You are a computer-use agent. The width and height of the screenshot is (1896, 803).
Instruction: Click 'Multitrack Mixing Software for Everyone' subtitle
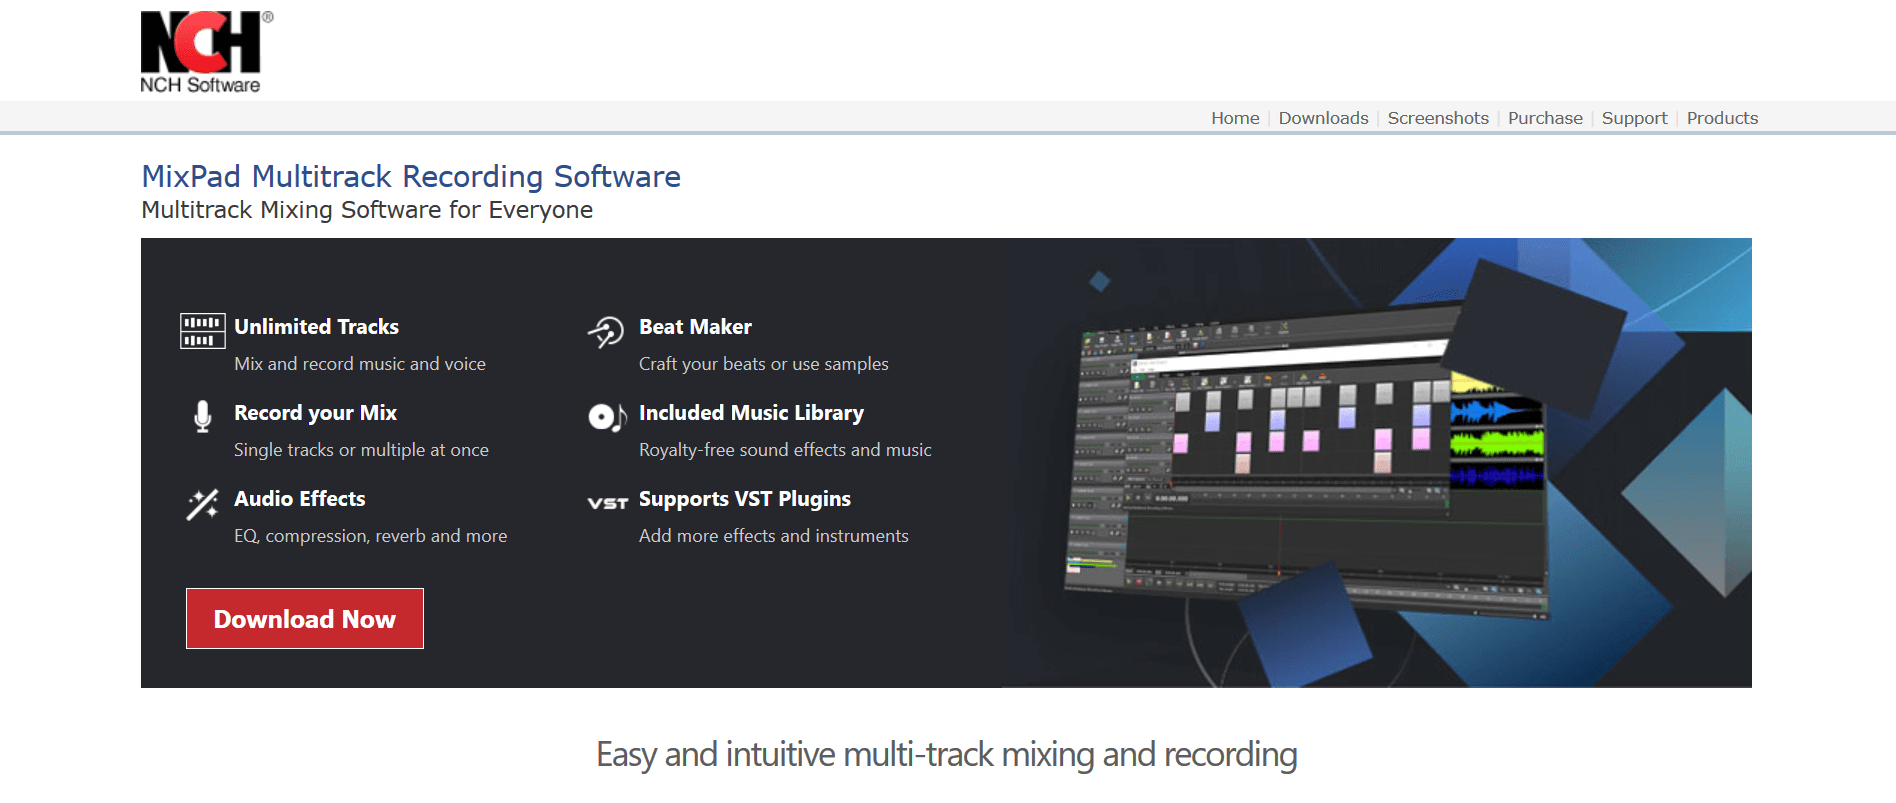[367, 210]
